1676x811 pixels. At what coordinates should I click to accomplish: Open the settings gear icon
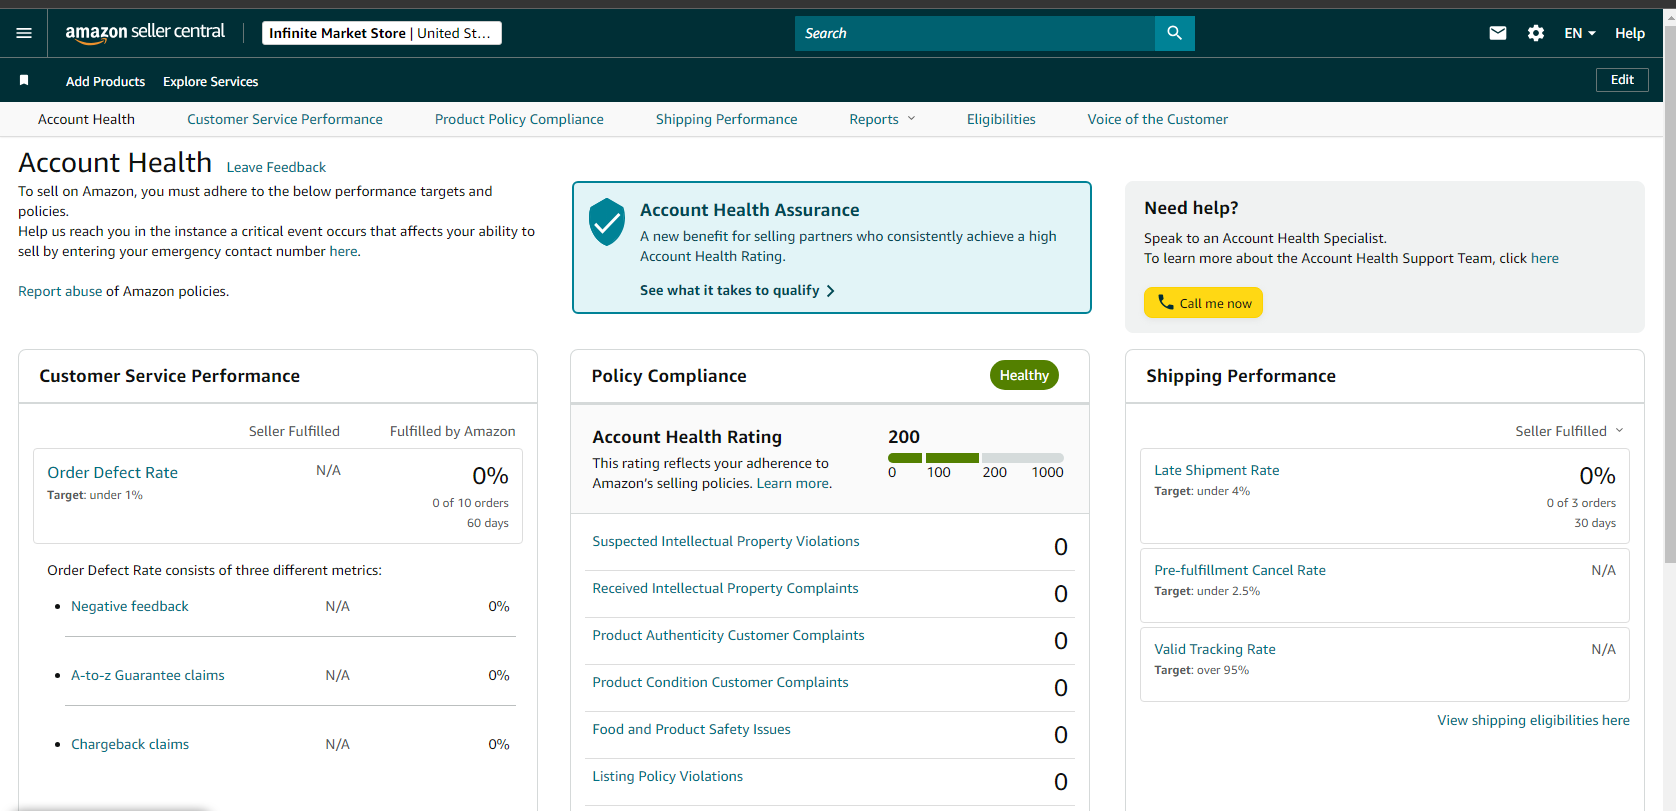click(x=1536, y=33)
